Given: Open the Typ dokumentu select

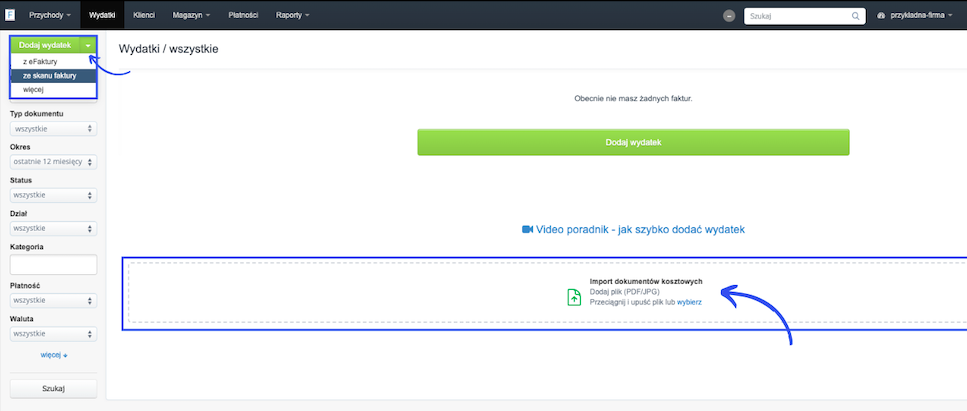Looking at the screenshot, I should pyautogui.click(x=54, y=129).
